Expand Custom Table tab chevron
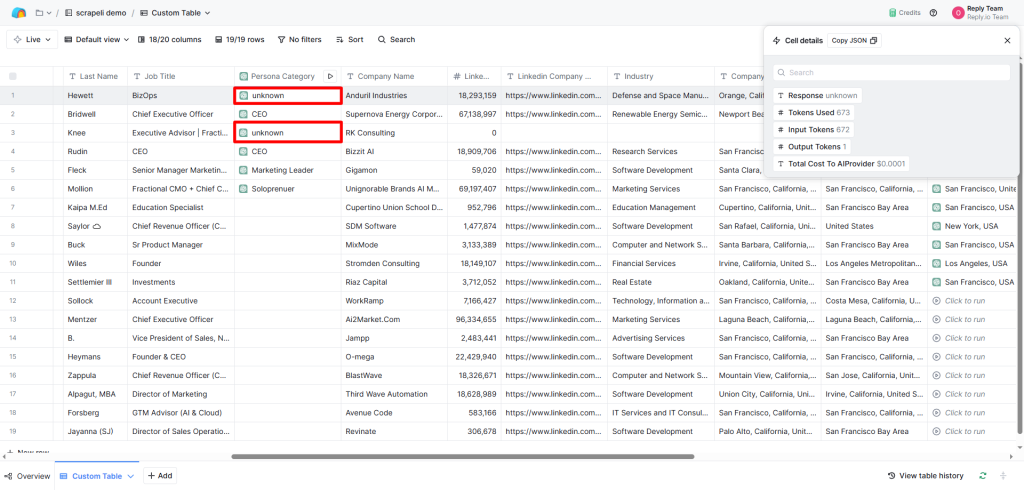1024x490 pixels. click(x=131, y=476)
